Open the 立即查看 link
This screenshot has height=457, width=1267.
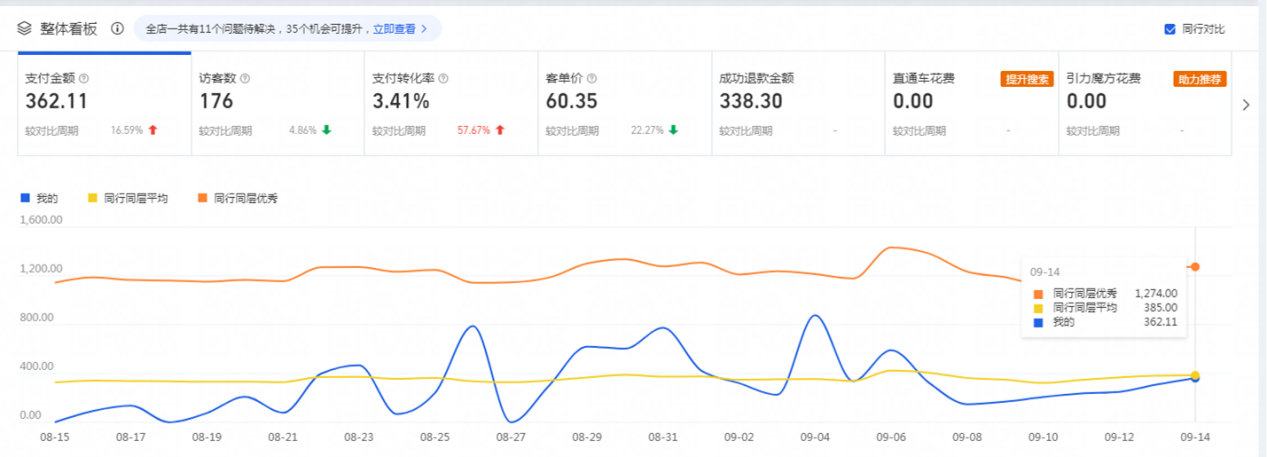click(x=399, y=29)
